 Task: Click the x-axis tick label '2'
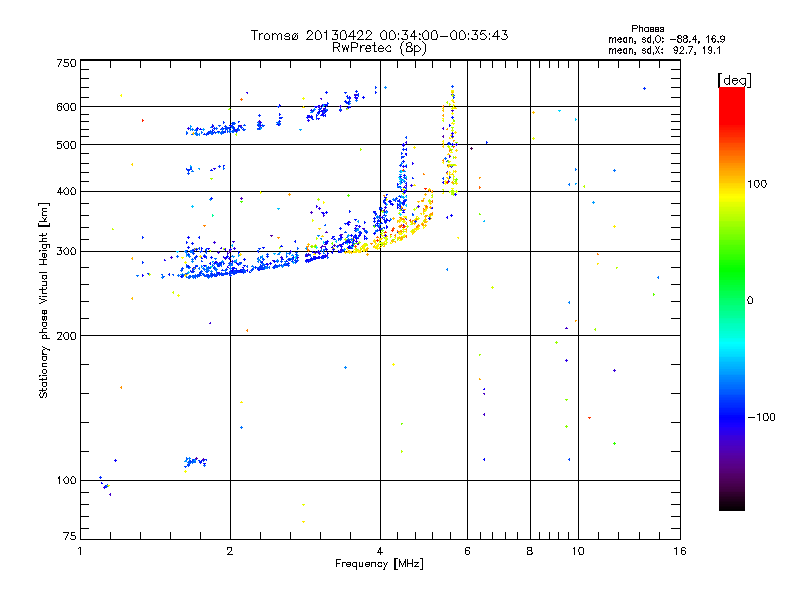(x=230, y=551)
